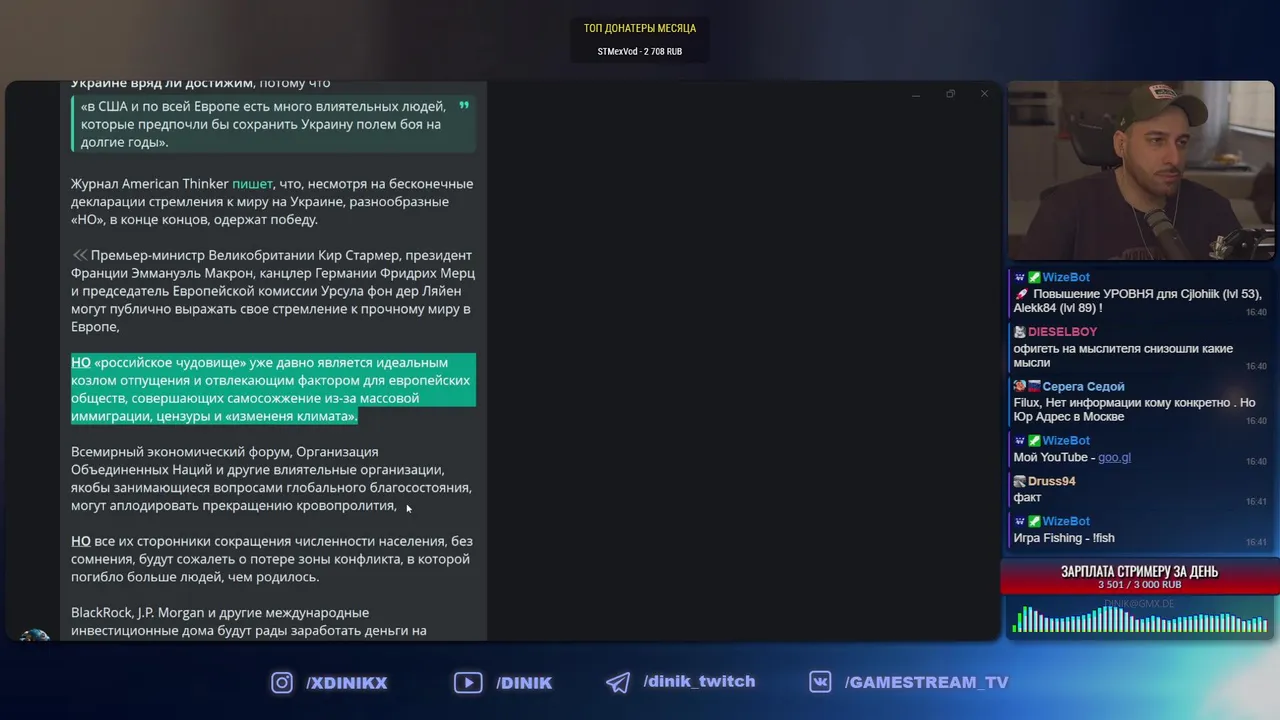Open the green «пишет» hyperlink

(252, 184)
